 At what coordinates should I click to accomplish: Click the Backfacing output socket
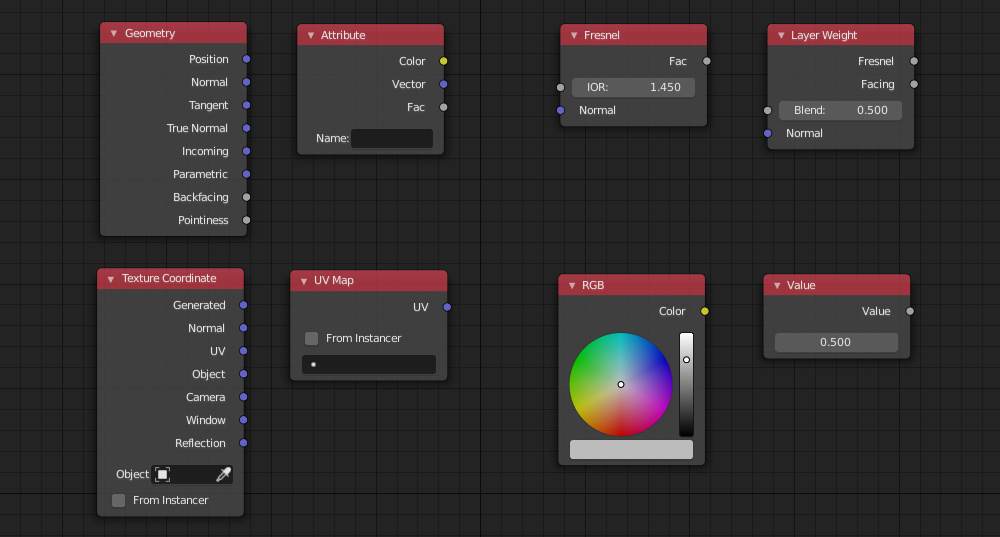[x=246, y=197]
